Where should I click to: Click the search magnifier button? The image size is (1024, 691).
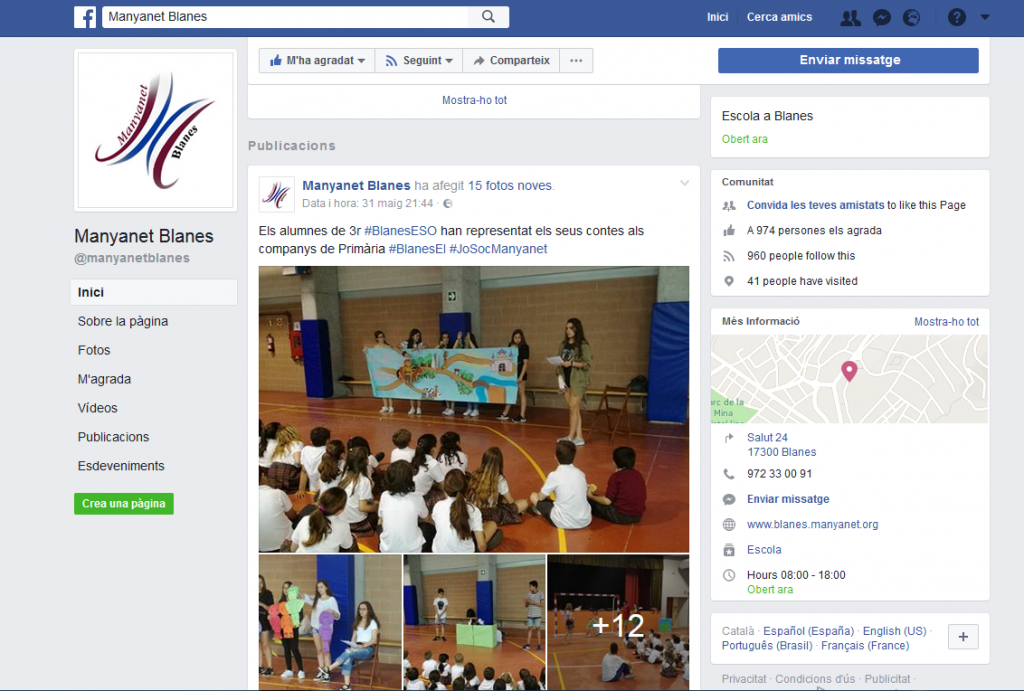click(x=488, y=17)
